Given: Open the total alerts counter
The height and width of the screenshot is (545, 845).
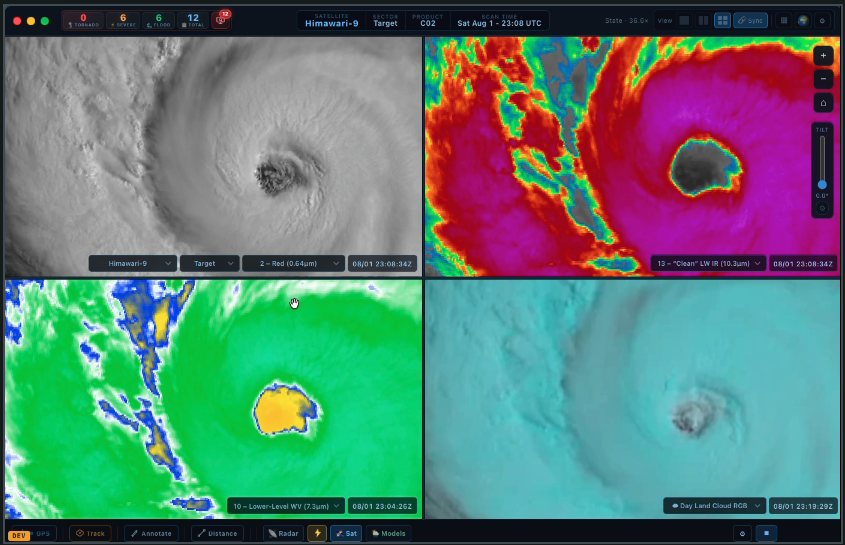Looking at the screenshot, I should tap(193, 20).
